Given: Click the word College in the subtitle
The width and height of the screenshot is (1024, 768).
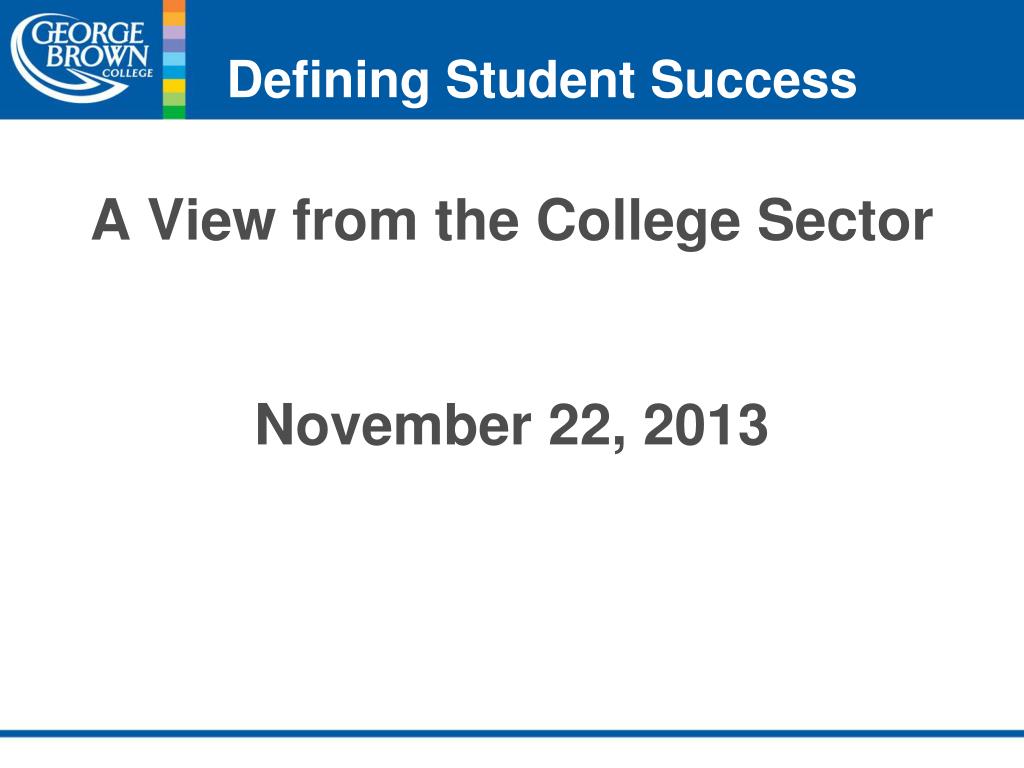Looking at the screenshot, I should [638, 222].
